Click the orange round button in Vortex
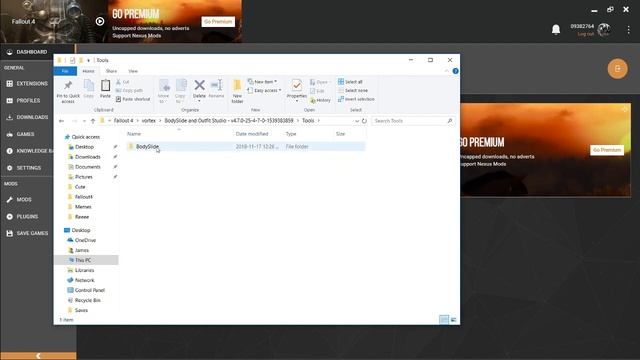 tap(618, 69)
